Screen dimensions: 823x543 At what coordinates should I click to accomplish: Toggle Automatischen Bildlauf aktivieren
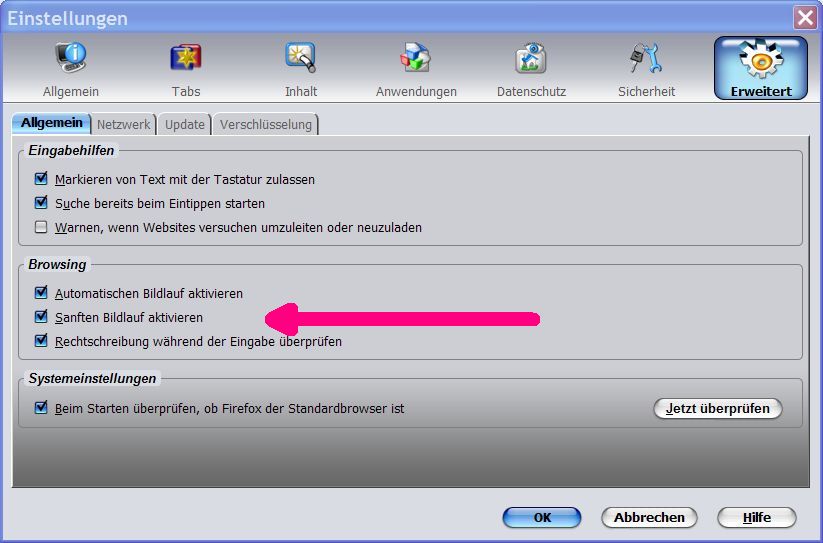(41, 293)
